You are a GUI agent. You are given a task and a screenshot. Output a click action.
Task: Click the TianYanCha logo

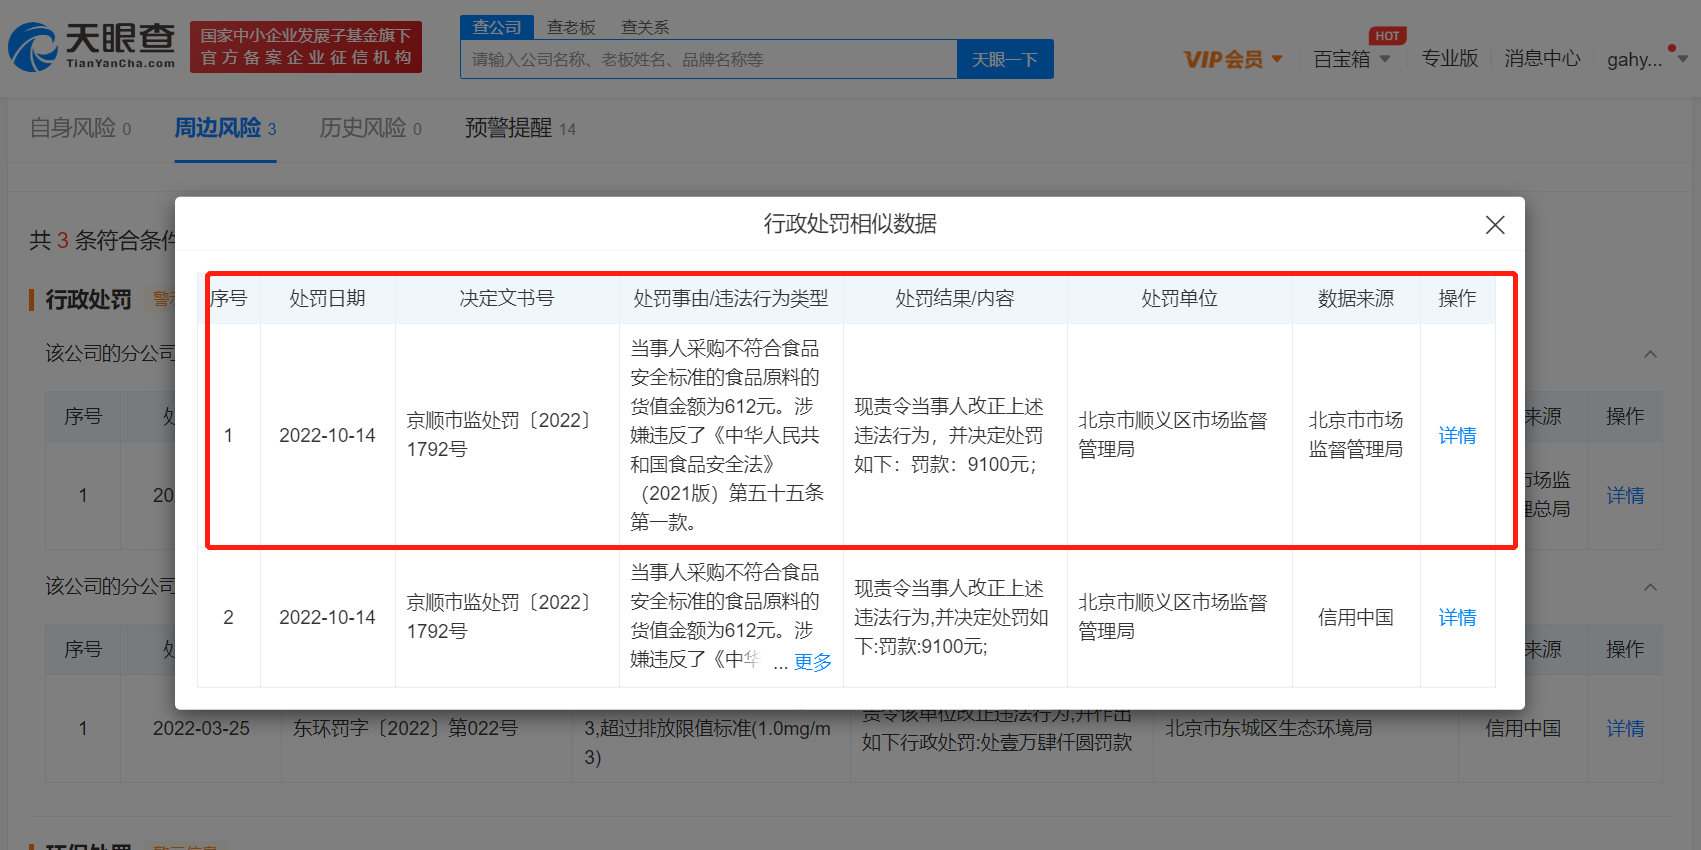[x=92, y=47]
